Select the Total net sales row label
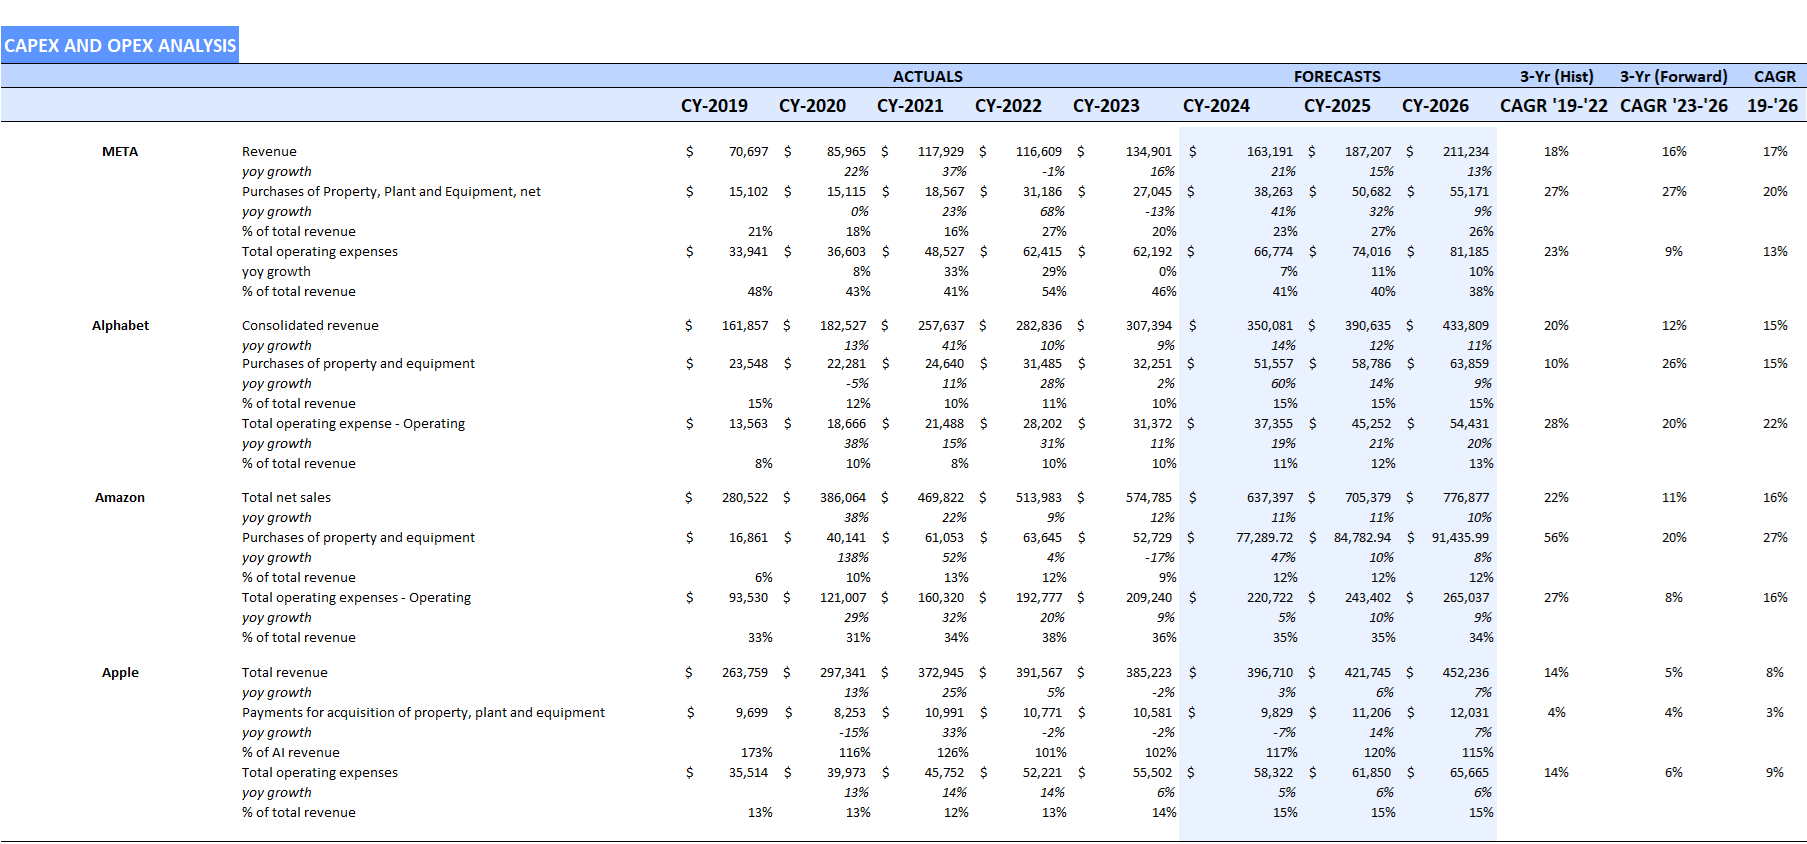Viewport: 1807px width, 844px height. [286, 498]
